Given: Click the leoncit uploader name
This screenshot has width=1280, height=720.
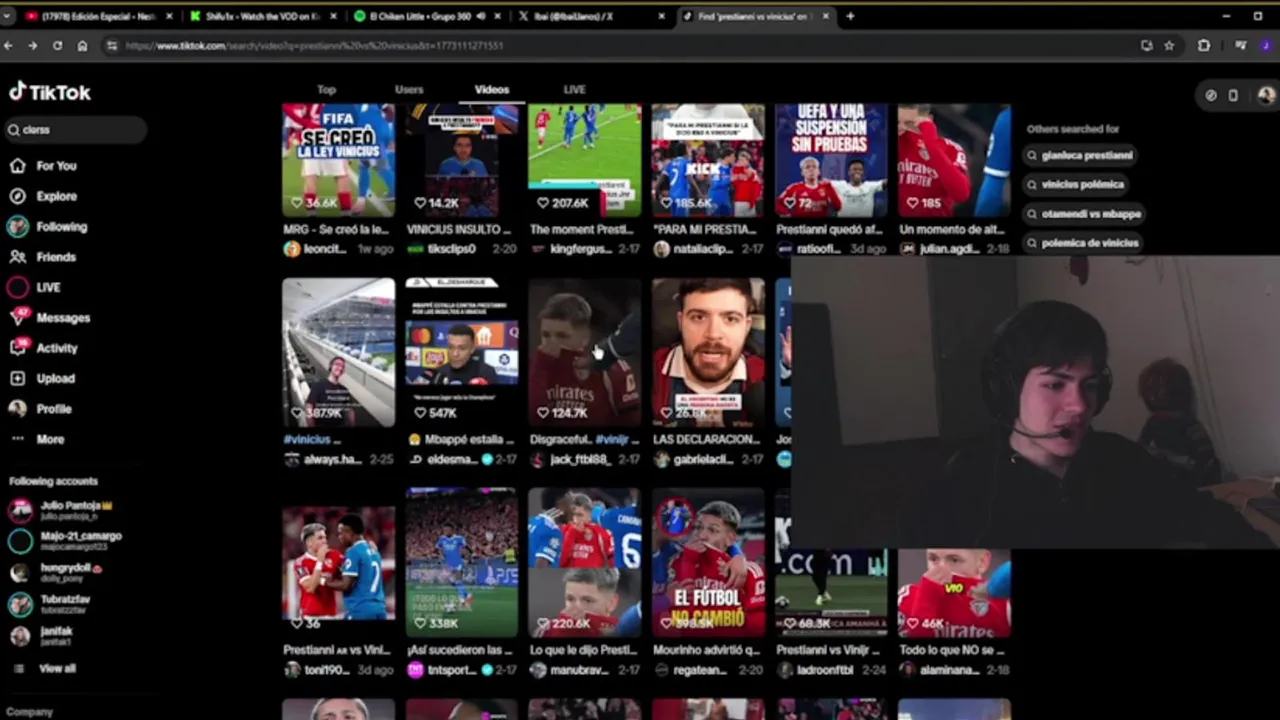Looking at the screenshot, I should 325,249.
